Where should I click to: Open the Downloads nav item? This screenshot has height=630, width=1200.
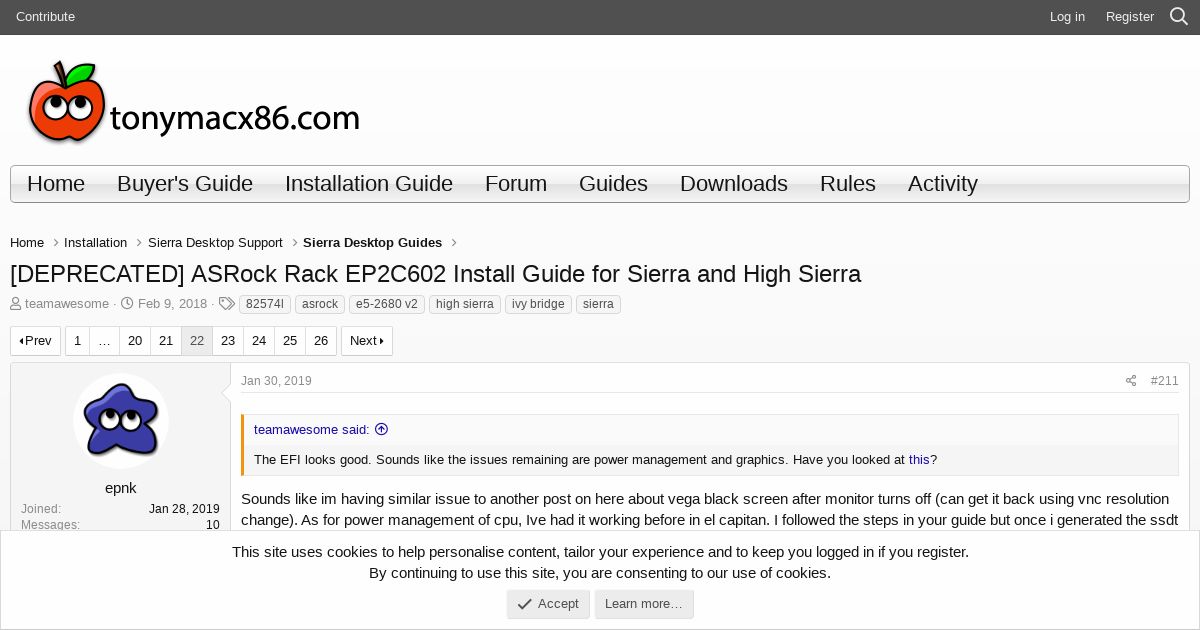[x=734, y=184]
